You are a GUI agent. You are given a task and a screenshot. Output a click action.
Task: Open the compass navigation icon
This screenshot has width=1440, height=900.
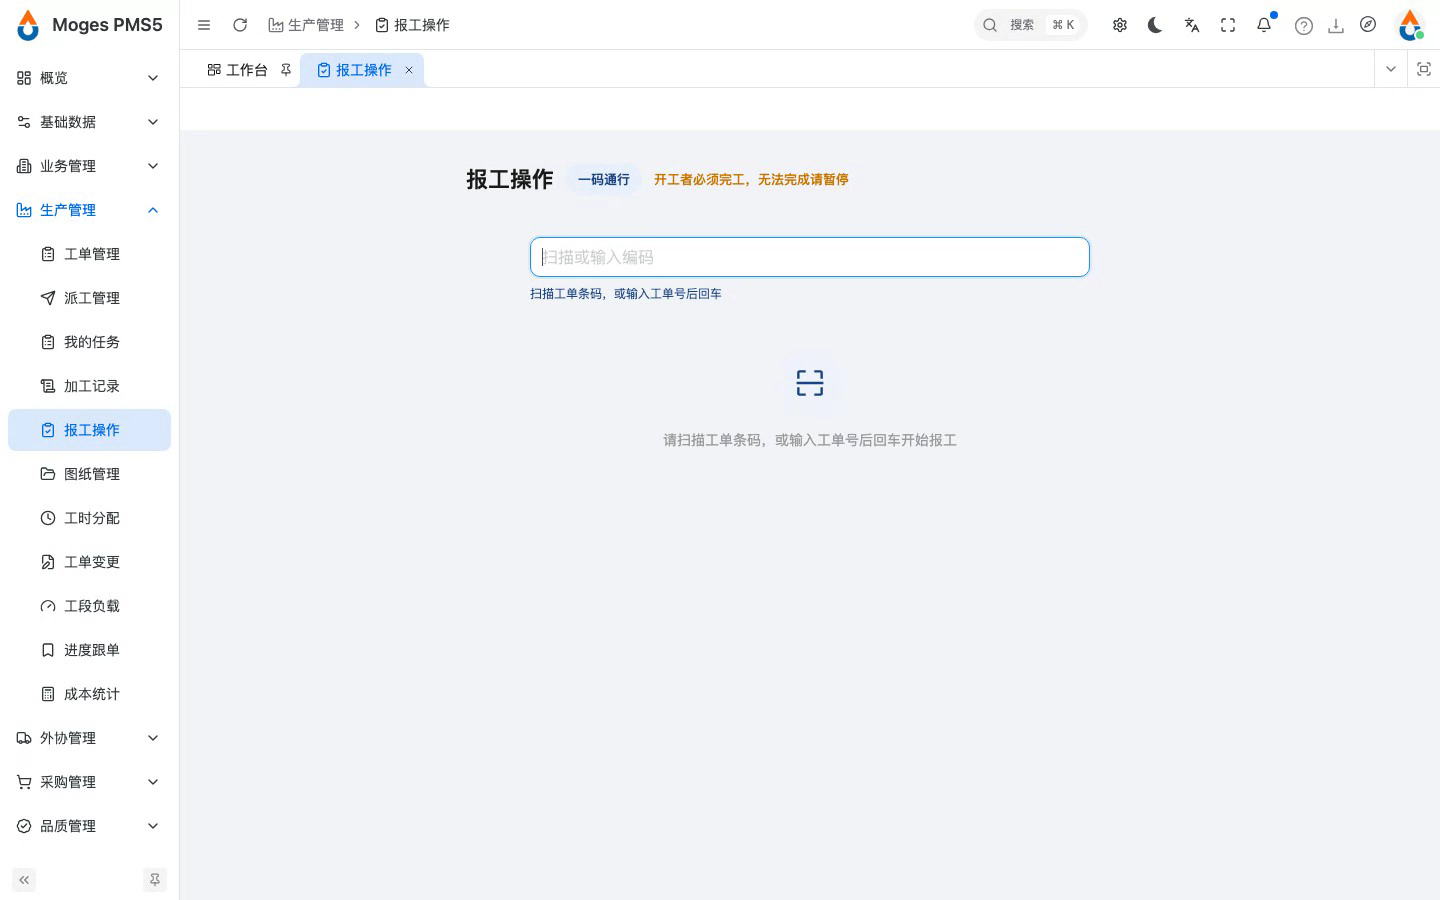coord(1368,25)
